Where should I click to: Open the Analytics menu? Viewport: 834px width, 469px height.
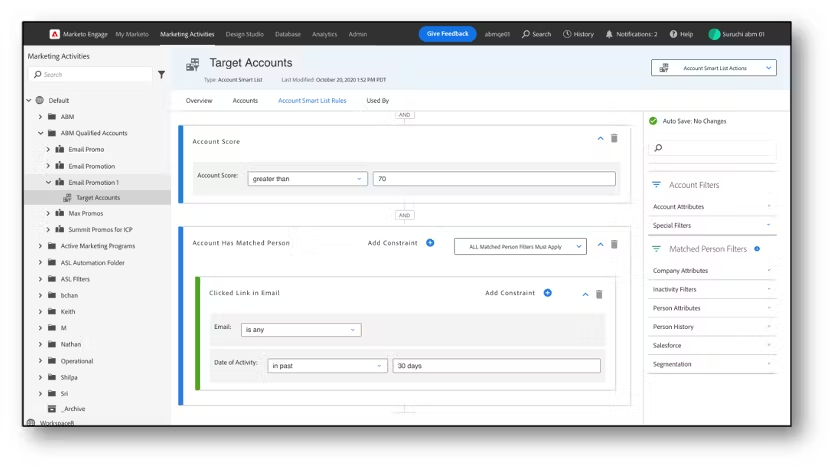pyautogui.click(x=324, y=34)
